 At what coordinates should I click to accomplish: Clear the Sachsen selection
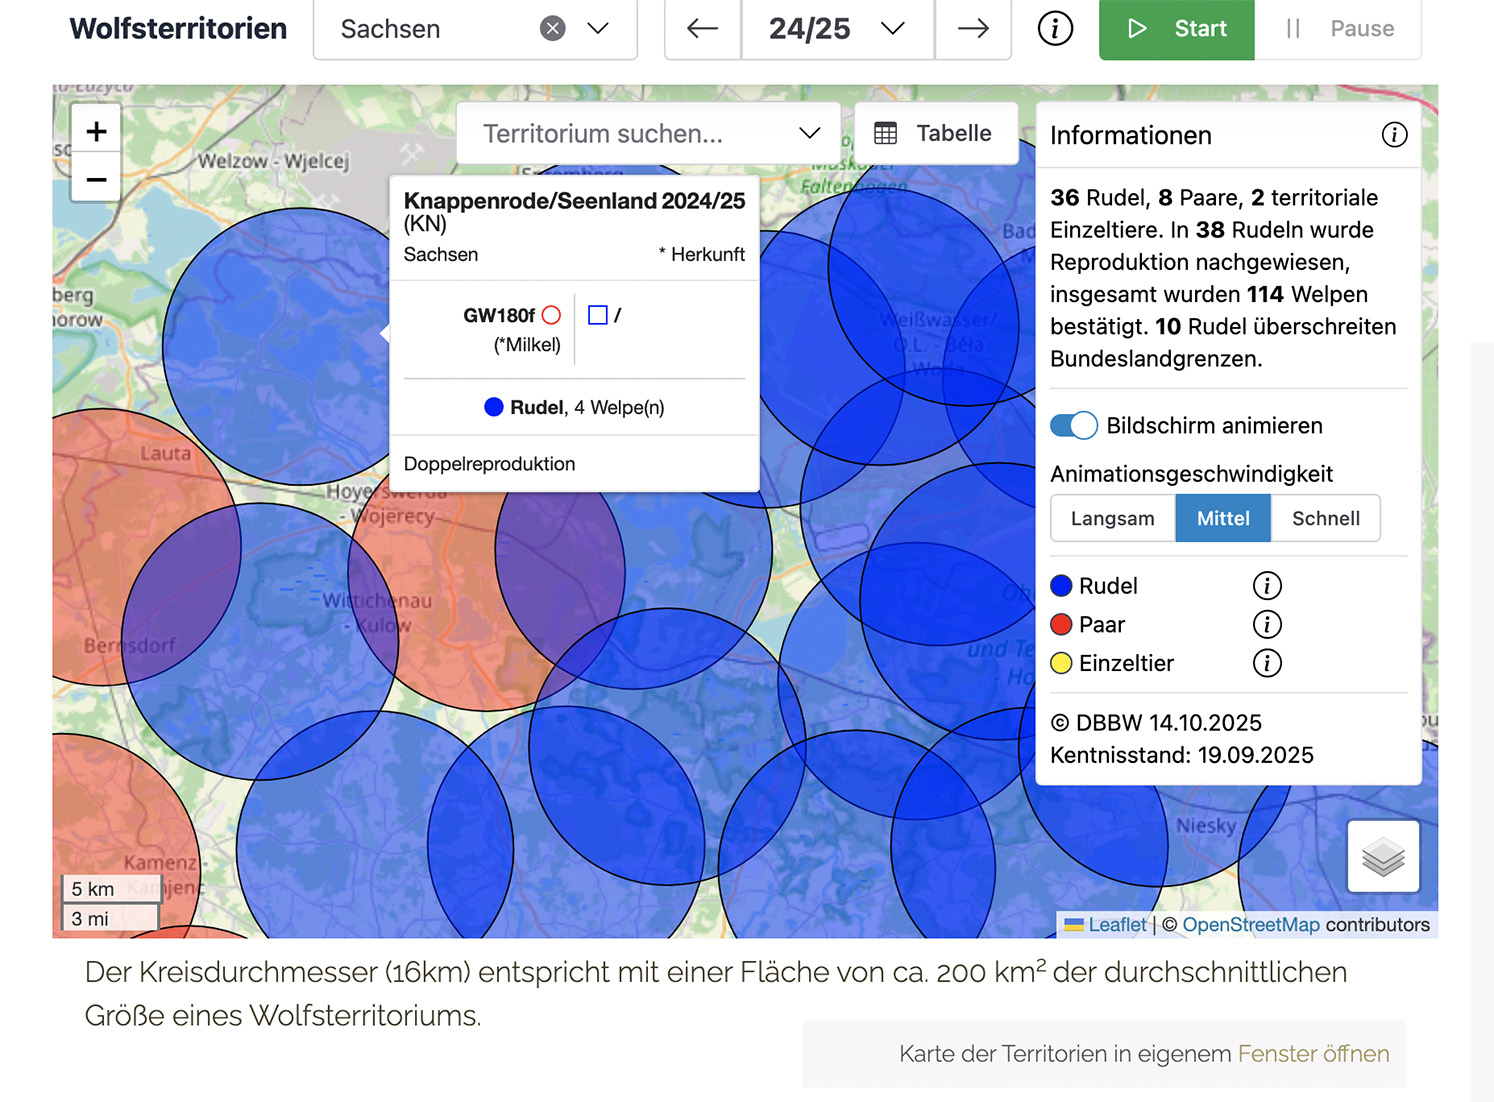(552, 29)
